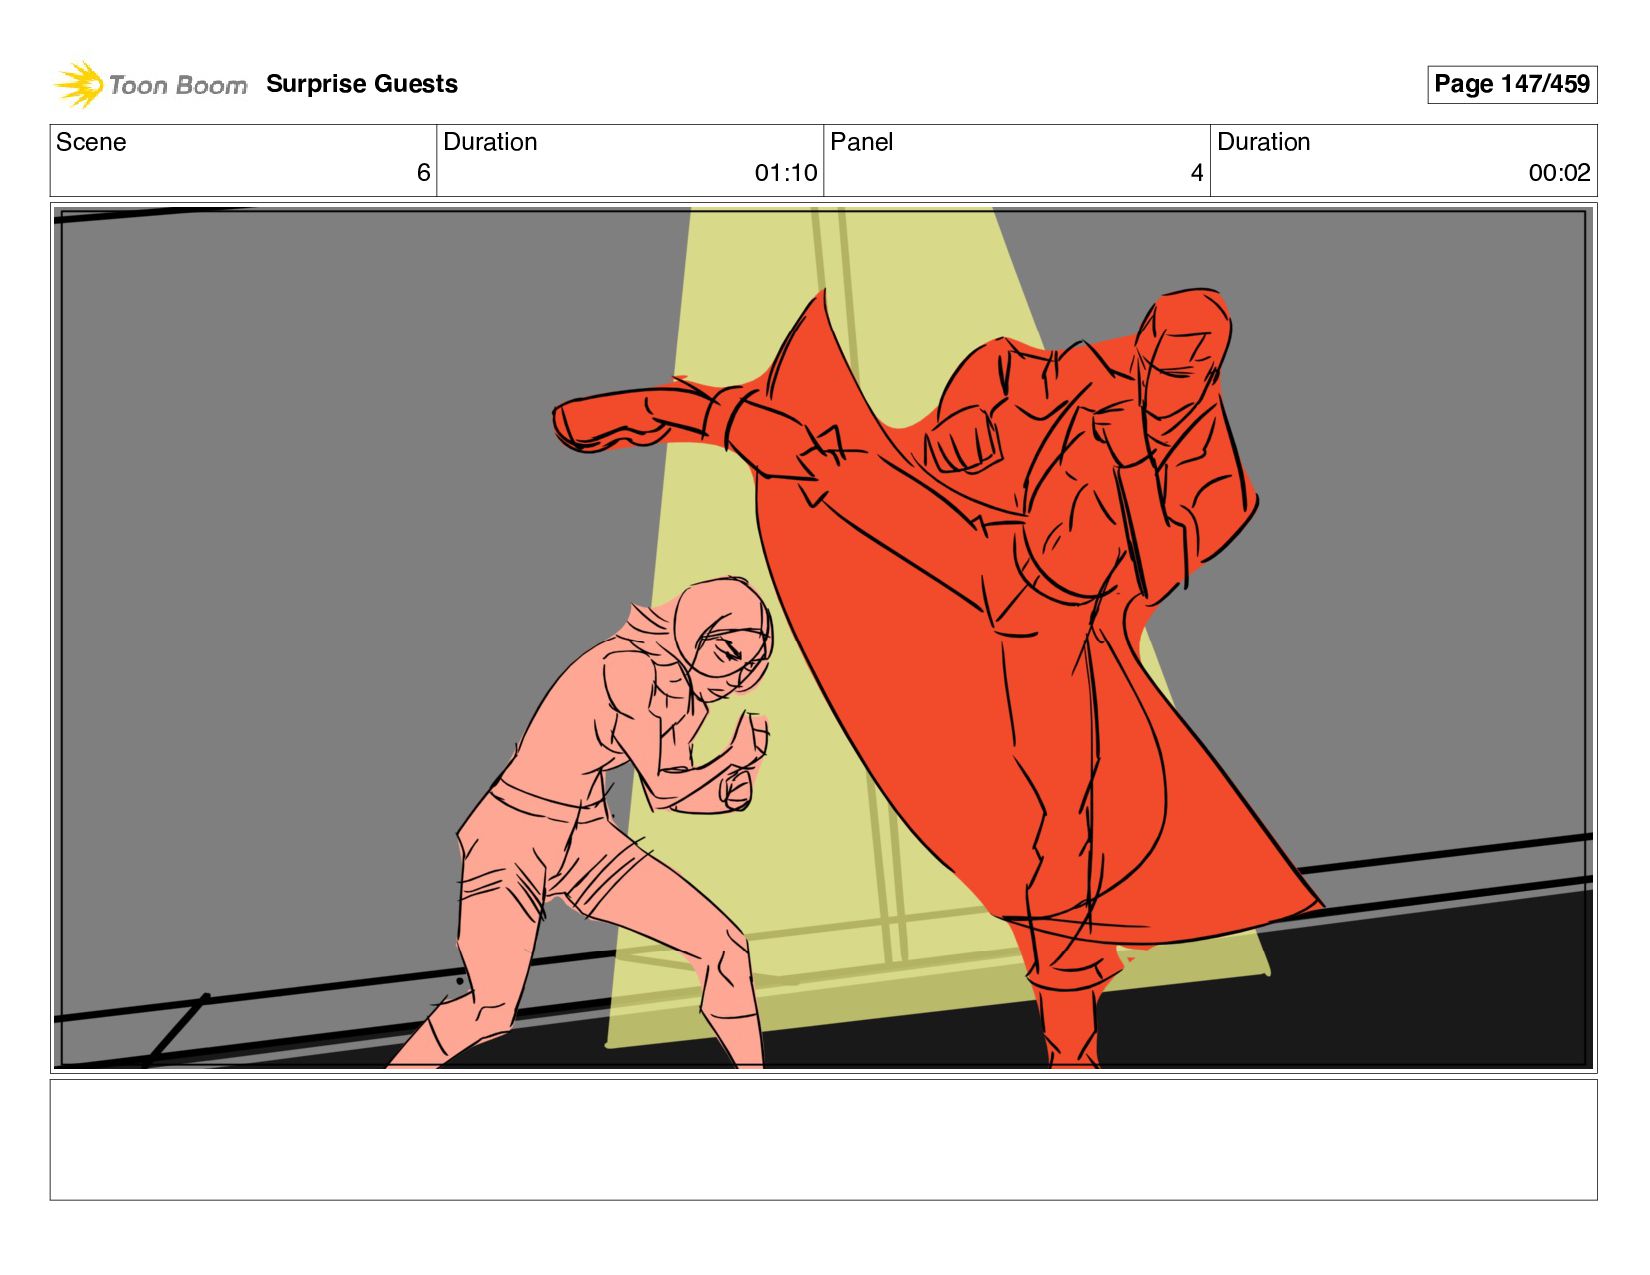The image size is (1650, 1275).
Task: Click the storyboard panel fight artwork
Action: (x=823, y=638)
